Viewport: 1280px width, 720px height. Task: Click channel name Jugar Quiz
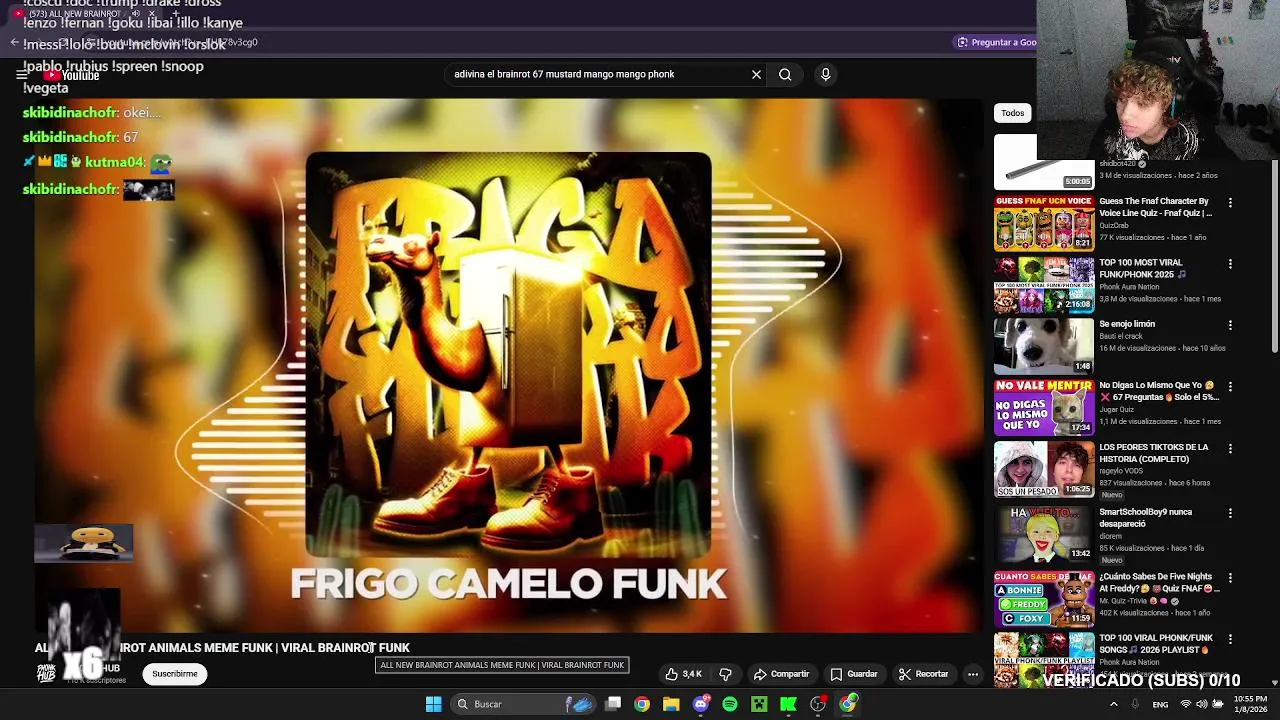pos(1116,410)
